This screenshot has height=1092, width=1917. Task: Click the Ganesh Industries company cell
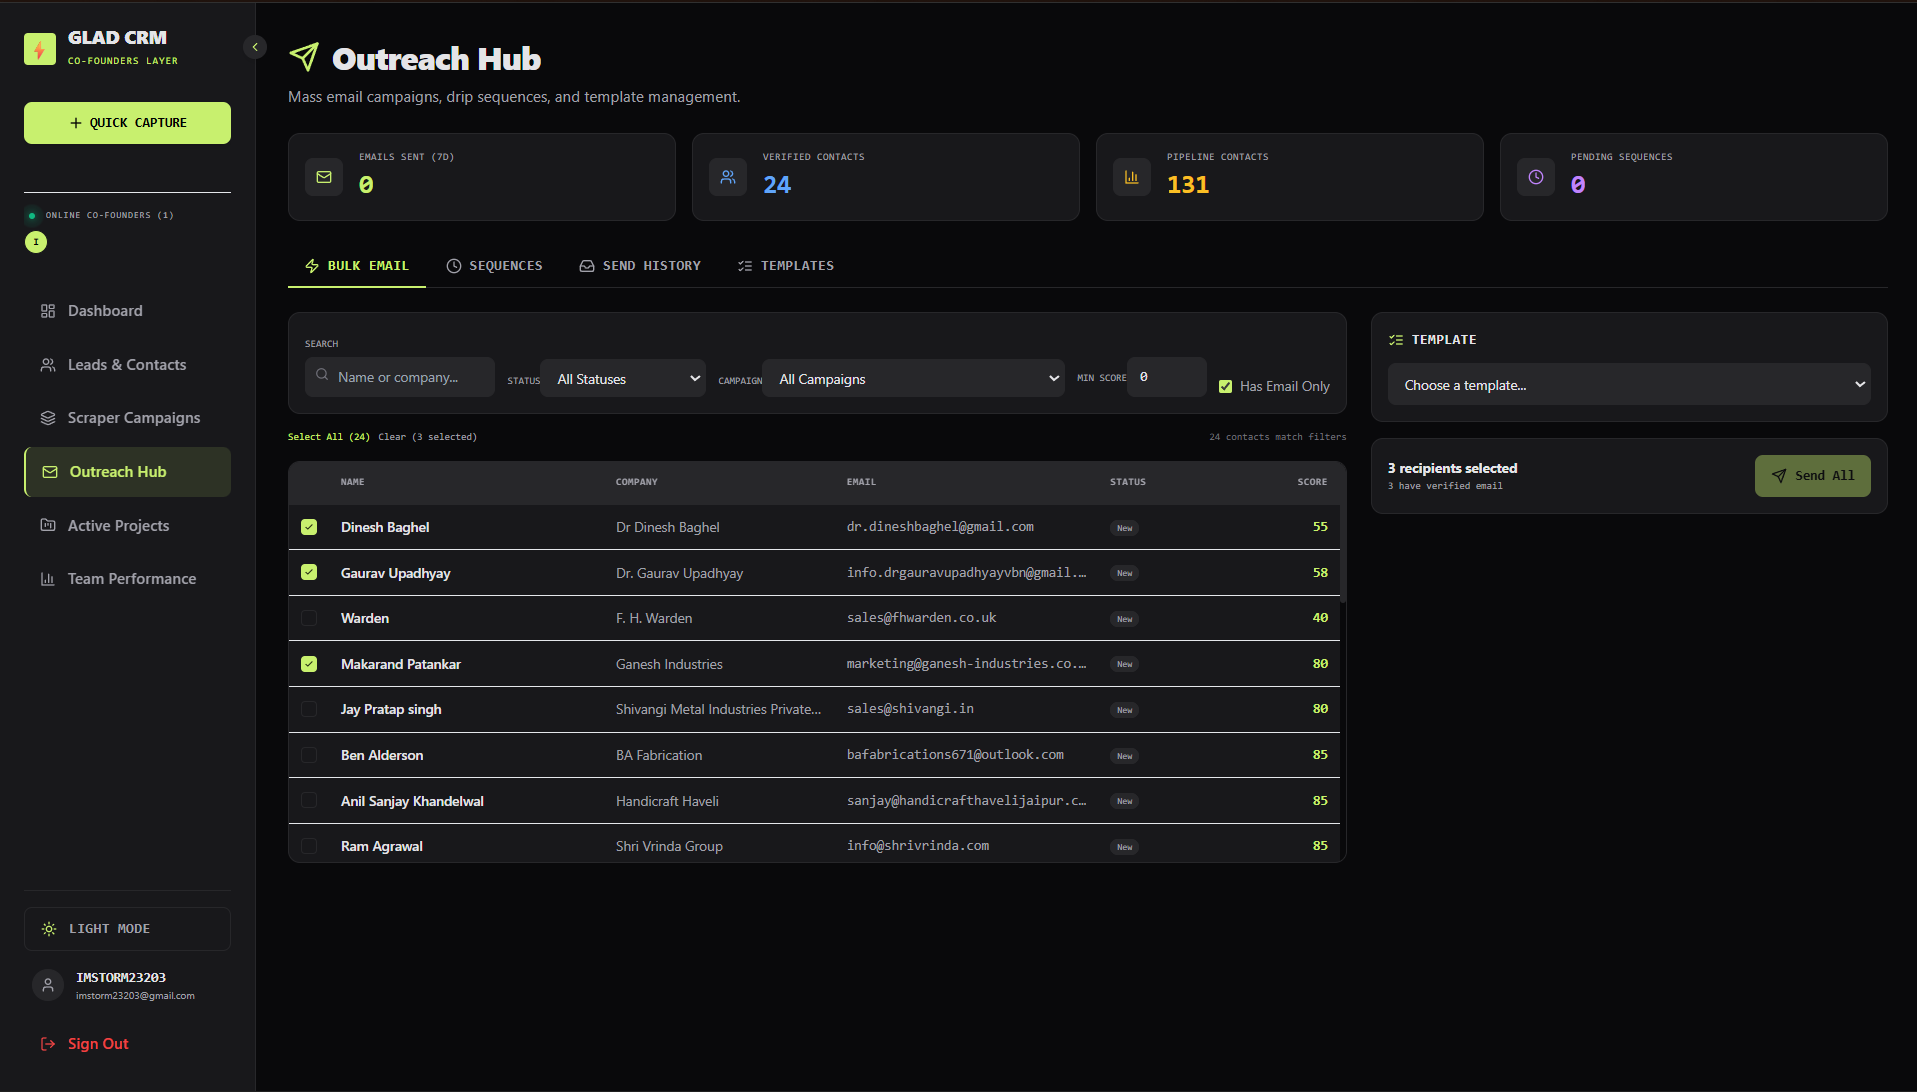(x=669, y=664)
